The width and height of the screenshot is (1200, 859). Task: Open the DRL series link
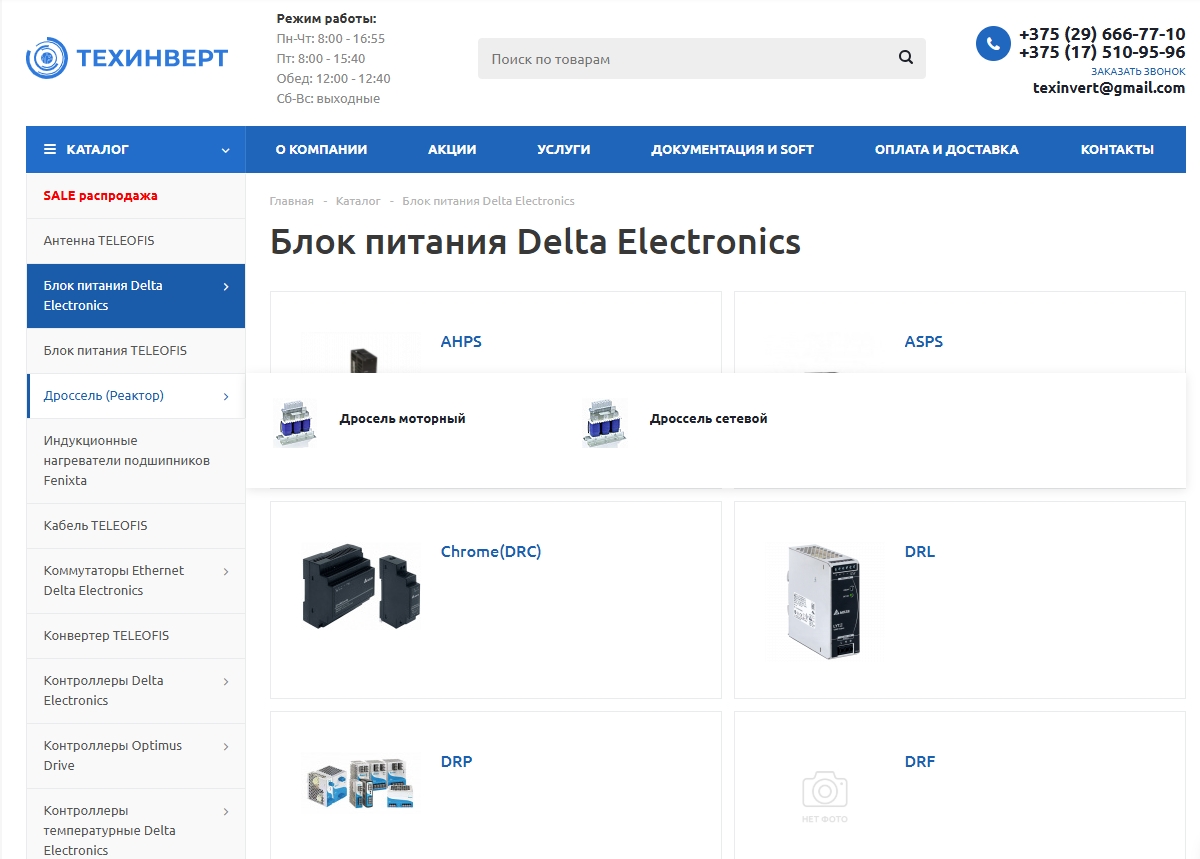(x=920, y=552)
